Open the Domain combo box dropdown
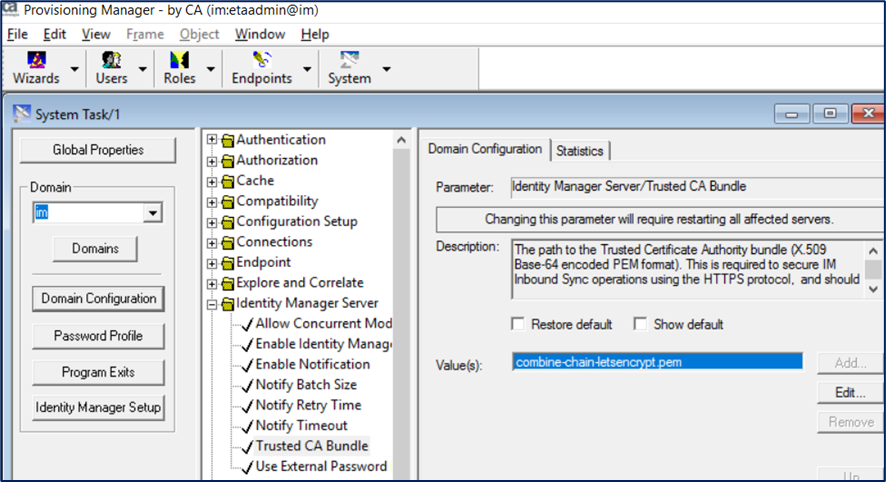 [152, 213]
